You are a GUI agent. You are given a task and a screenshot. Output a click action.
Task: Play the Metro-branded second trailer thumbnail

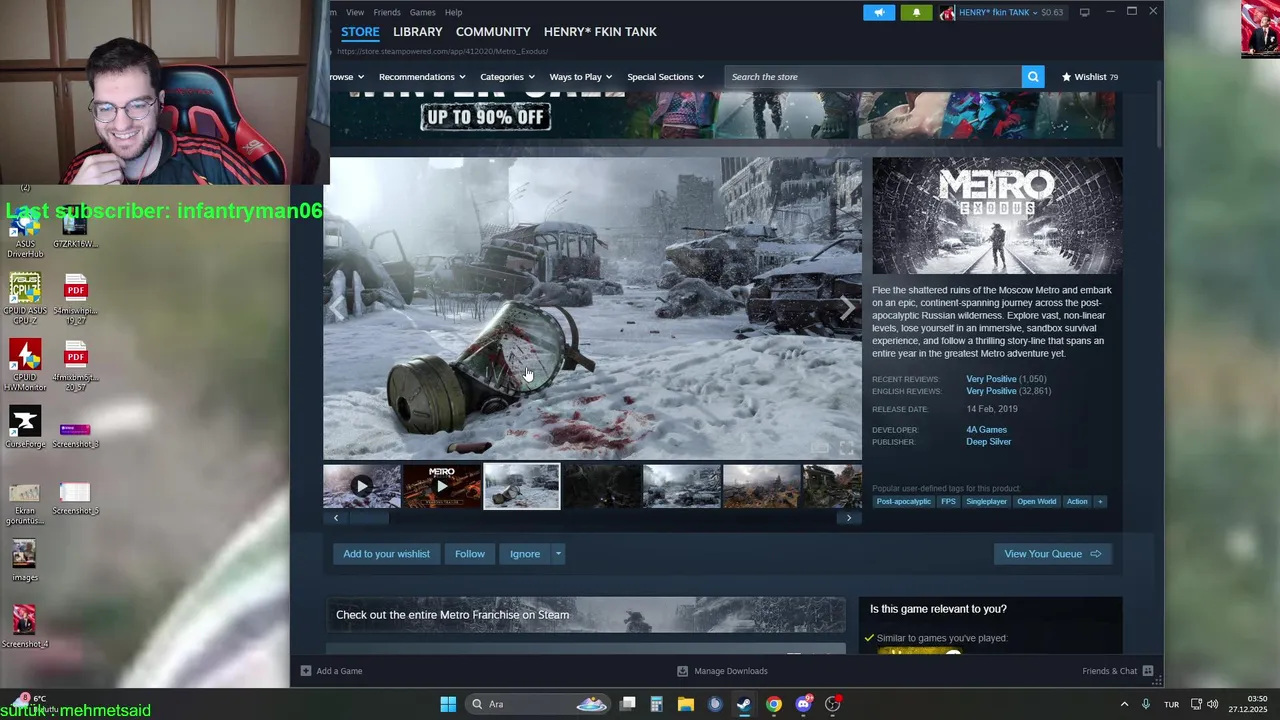(442, 487)
